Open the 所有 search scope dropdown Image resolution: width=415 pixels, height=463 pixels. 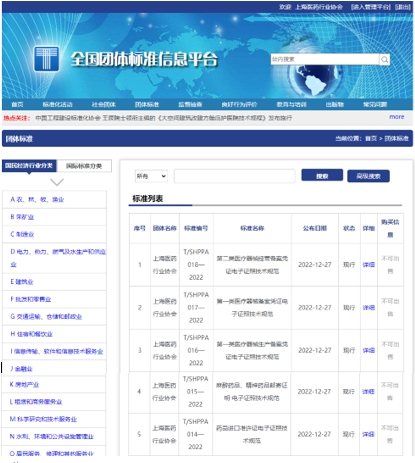click(x=151, y=176)
